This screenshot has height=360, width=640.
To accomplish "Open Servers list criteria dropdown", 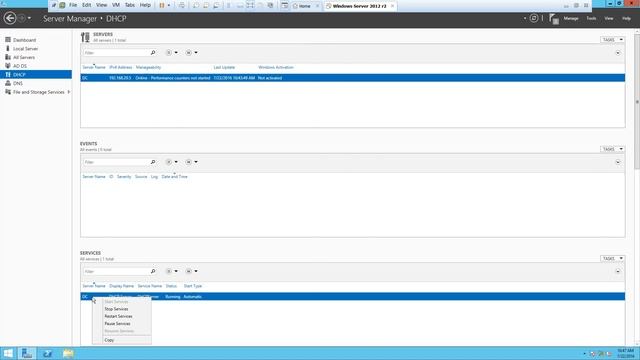I will click(171, 53).
